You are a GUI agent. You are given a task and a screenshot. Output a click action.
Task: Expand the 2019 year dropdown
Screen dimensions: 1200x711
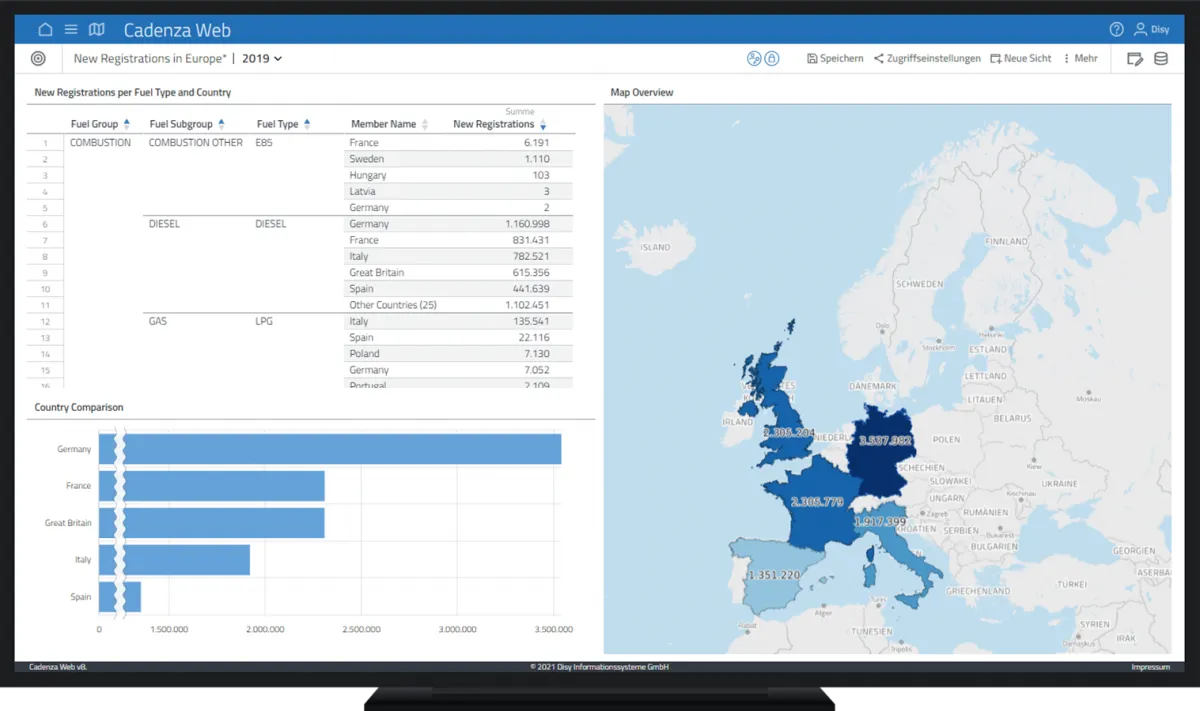click(263, 59)
